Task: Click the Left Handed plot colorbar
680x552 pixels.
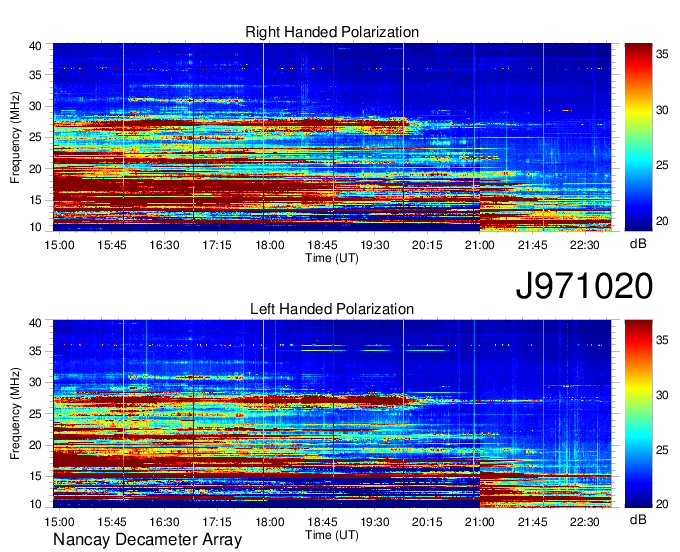Action: point(638,414)
